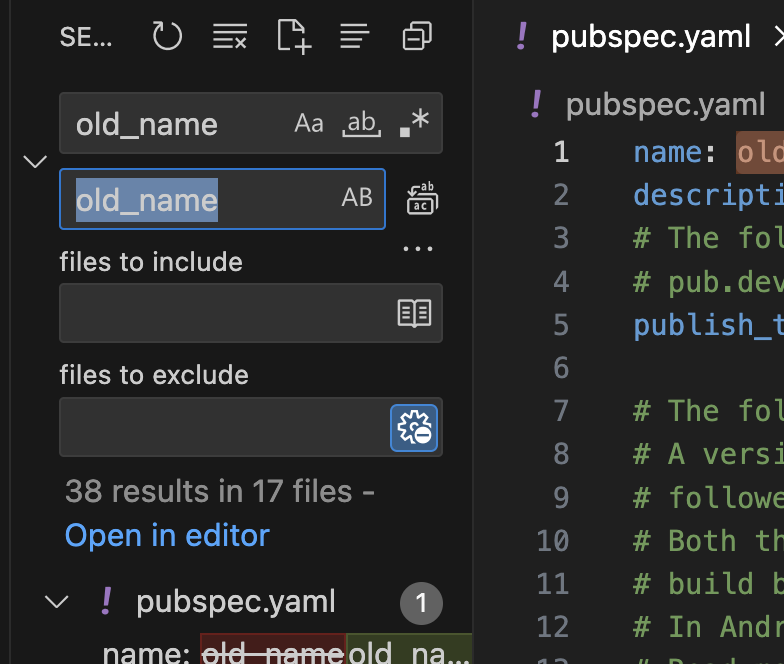The image size is (784, 664).
Task: Click the Replace All icon
Action: click(x=422, y=199)
